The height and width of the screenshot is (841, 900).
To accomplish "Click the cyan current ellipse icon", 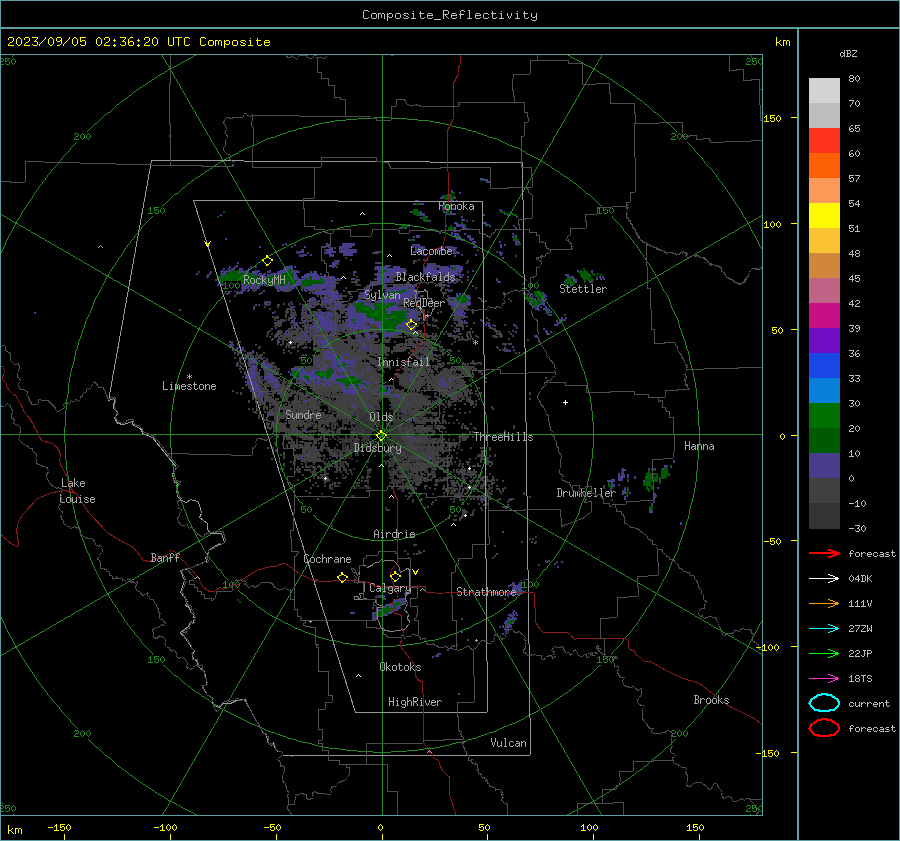I will [824, 703].
